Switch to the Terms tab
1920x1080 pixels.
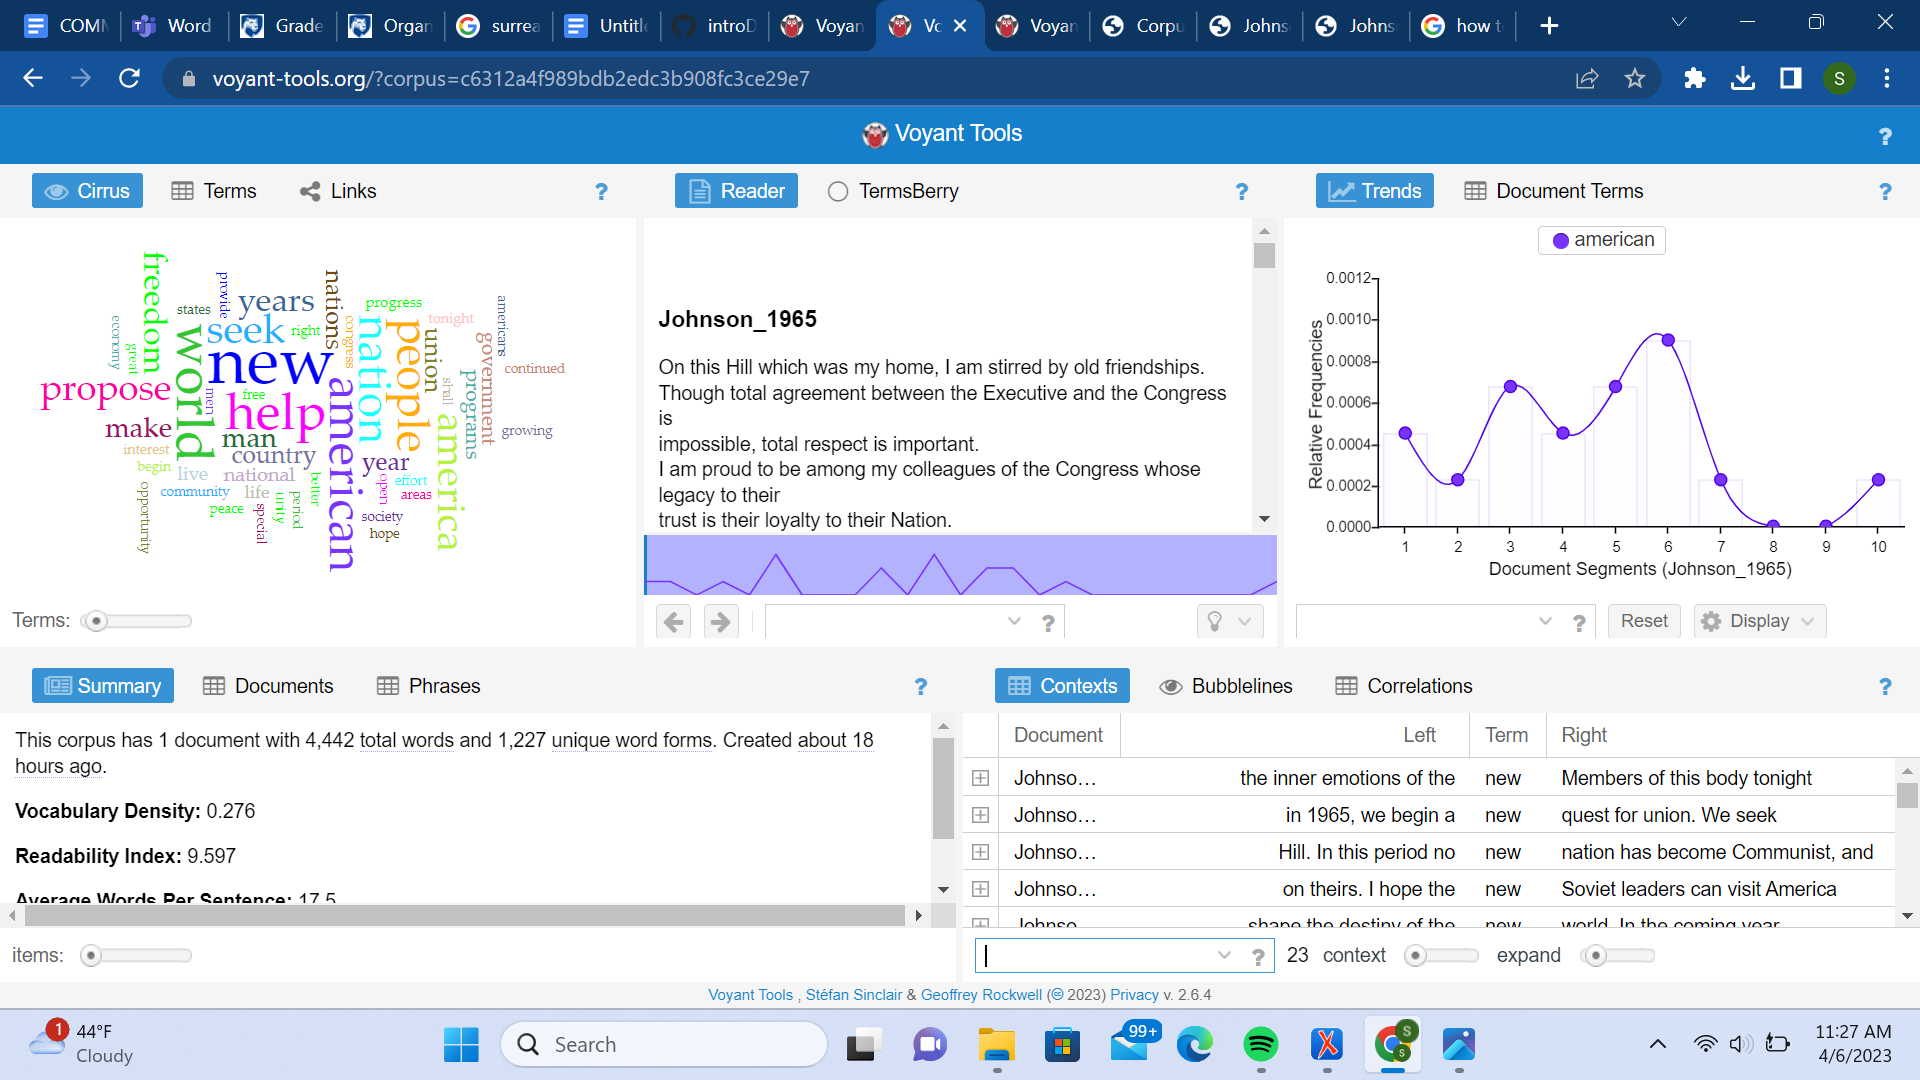(x=214, y=191)
